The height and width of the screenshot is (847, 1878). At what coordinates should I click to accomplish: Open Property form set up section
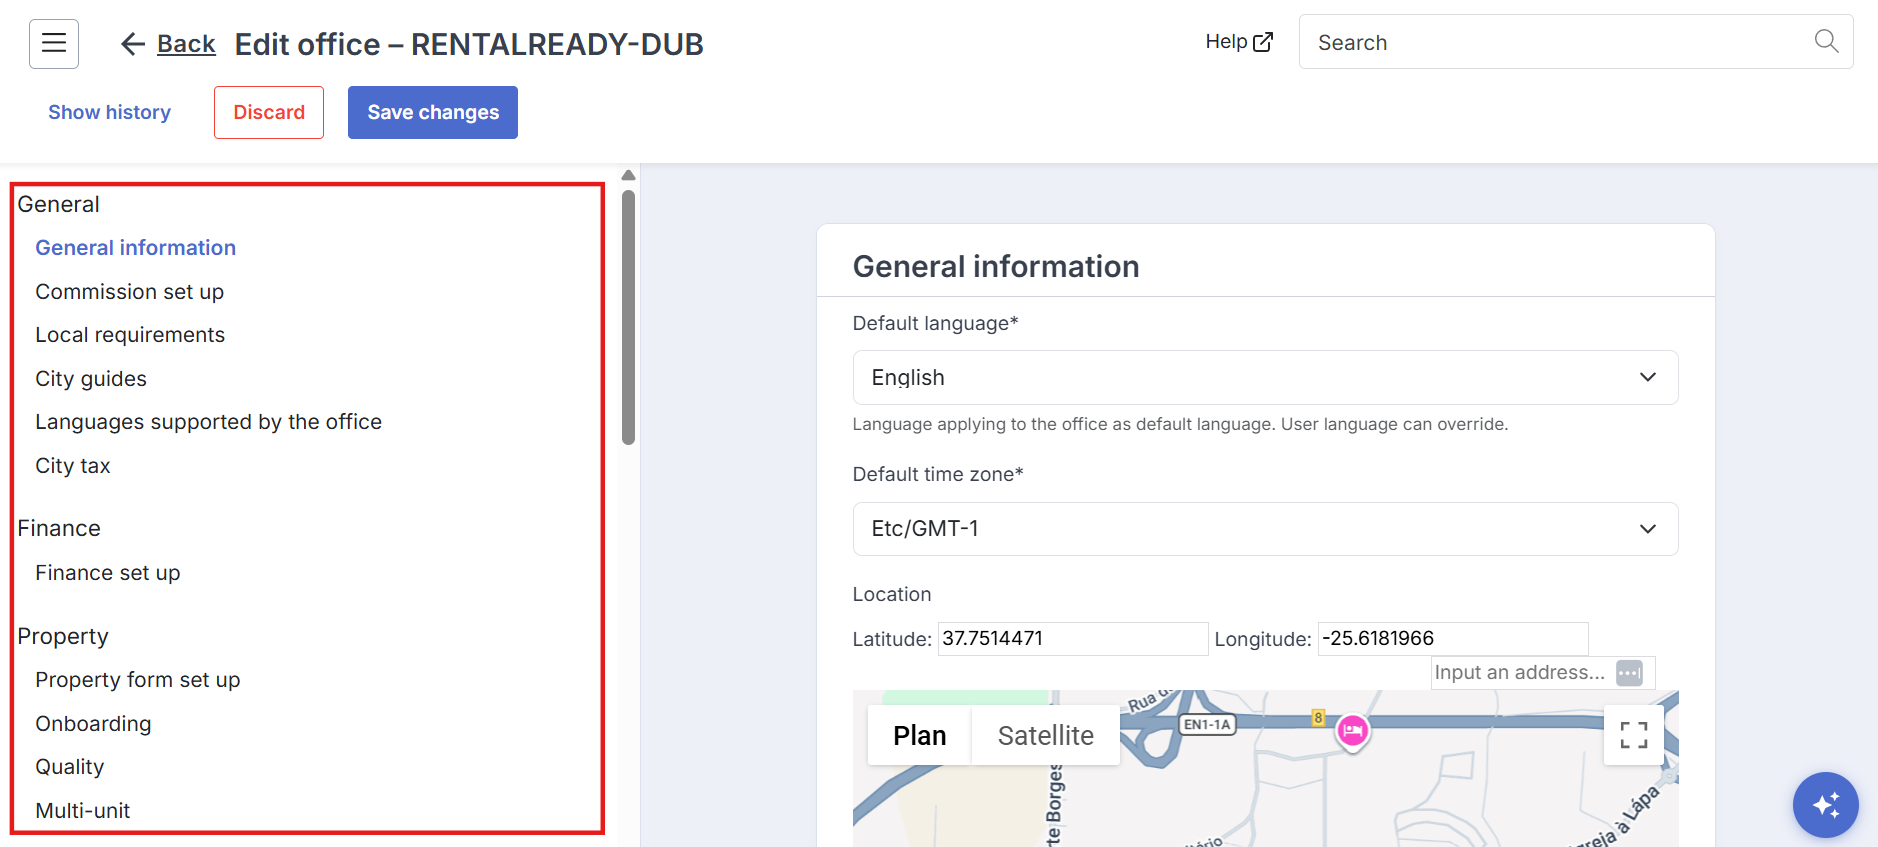138,680
